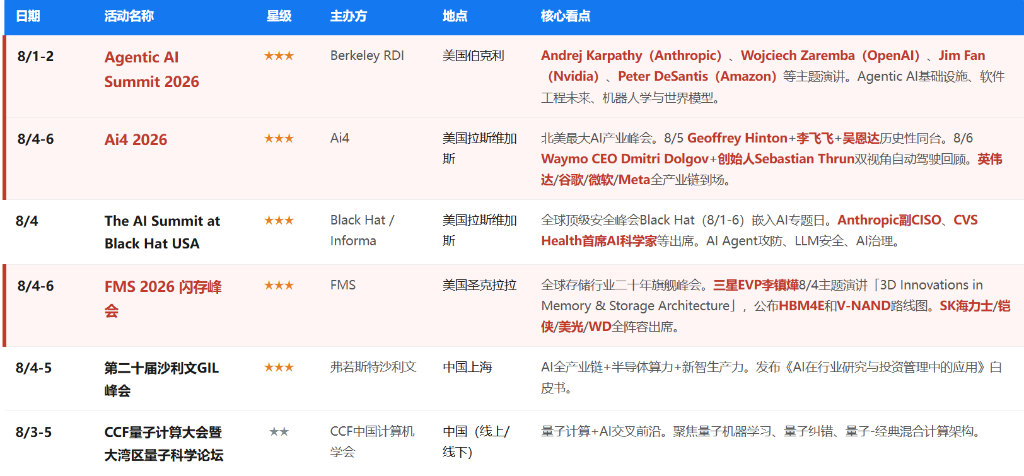Click the Wojciech Zaremba（OpenAI） highlight
1024x476 pixels.
[x=831, y=56]
